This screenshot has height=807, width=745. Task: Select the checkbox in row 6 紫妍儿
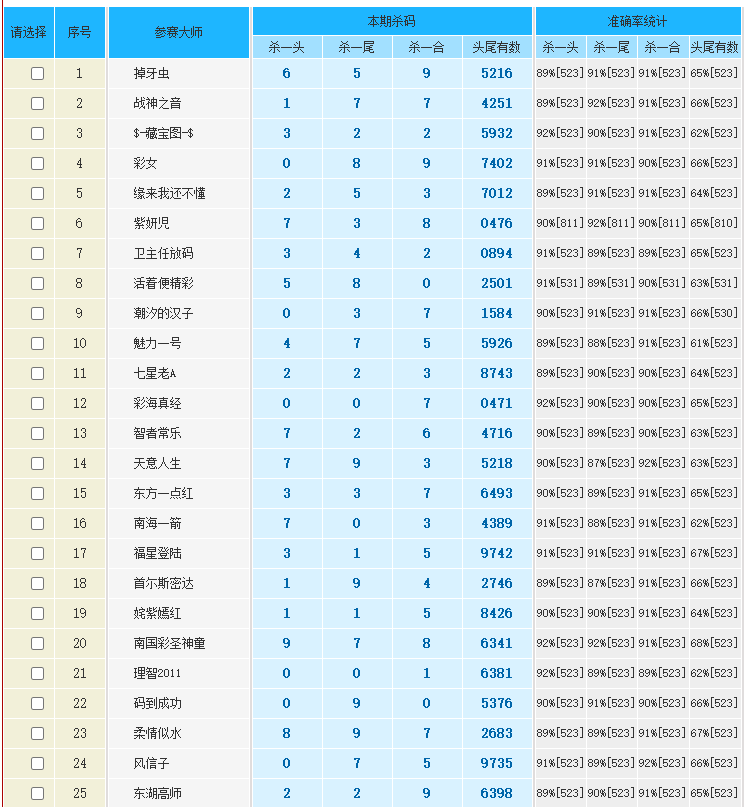click(38, 223)
